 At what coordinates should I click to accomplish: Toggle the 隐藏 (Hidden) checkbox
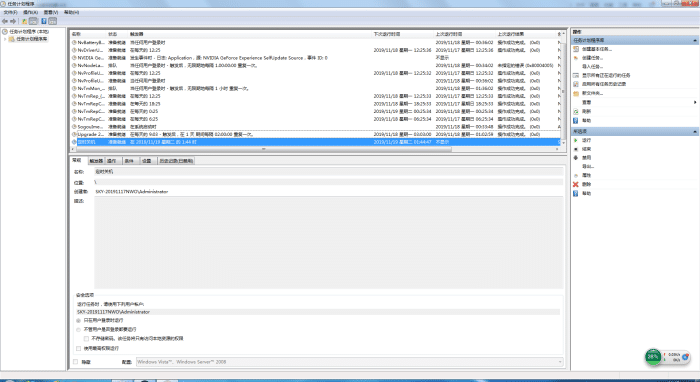75,362
